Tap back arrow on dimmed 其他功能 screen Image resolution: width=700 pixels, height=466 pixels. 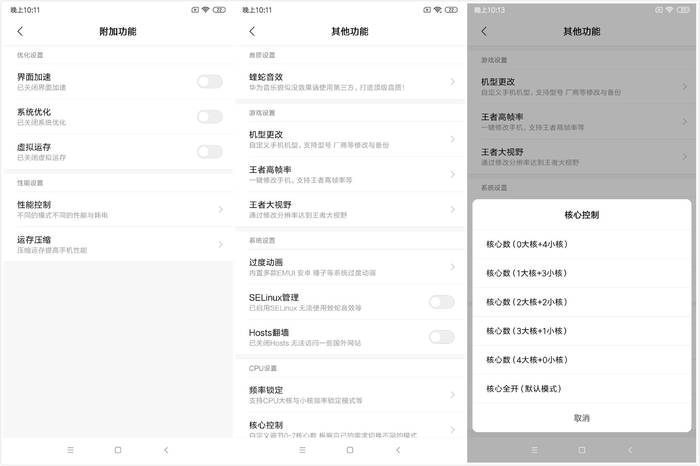pyautogui.click(x=484, y=31)
